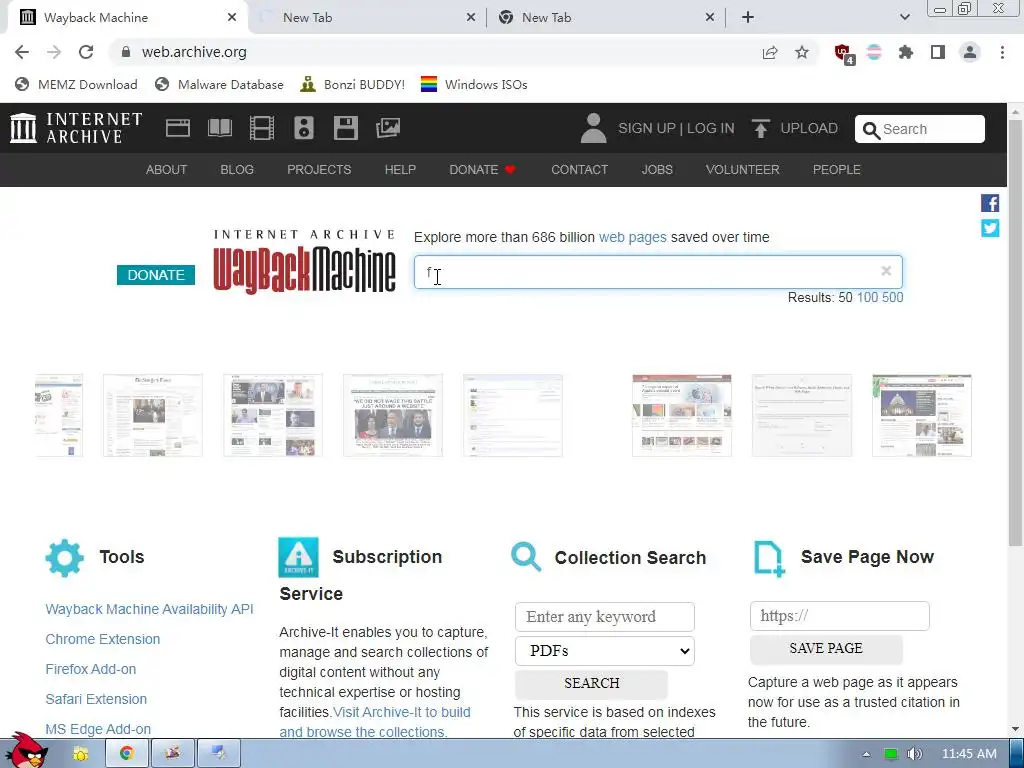Click the collection SEARCH button
This screenshot has height=768, width=1024.
coord(592,683)
